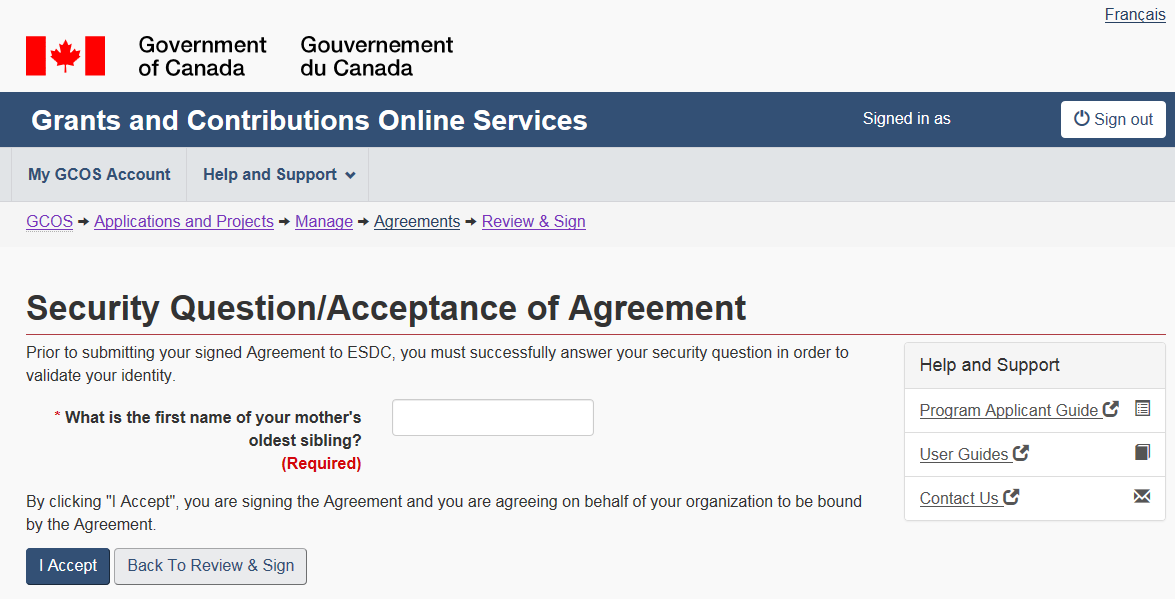Click the Canada flag logo
This screenshot has height=599, width=1175.
pos(66,56)
